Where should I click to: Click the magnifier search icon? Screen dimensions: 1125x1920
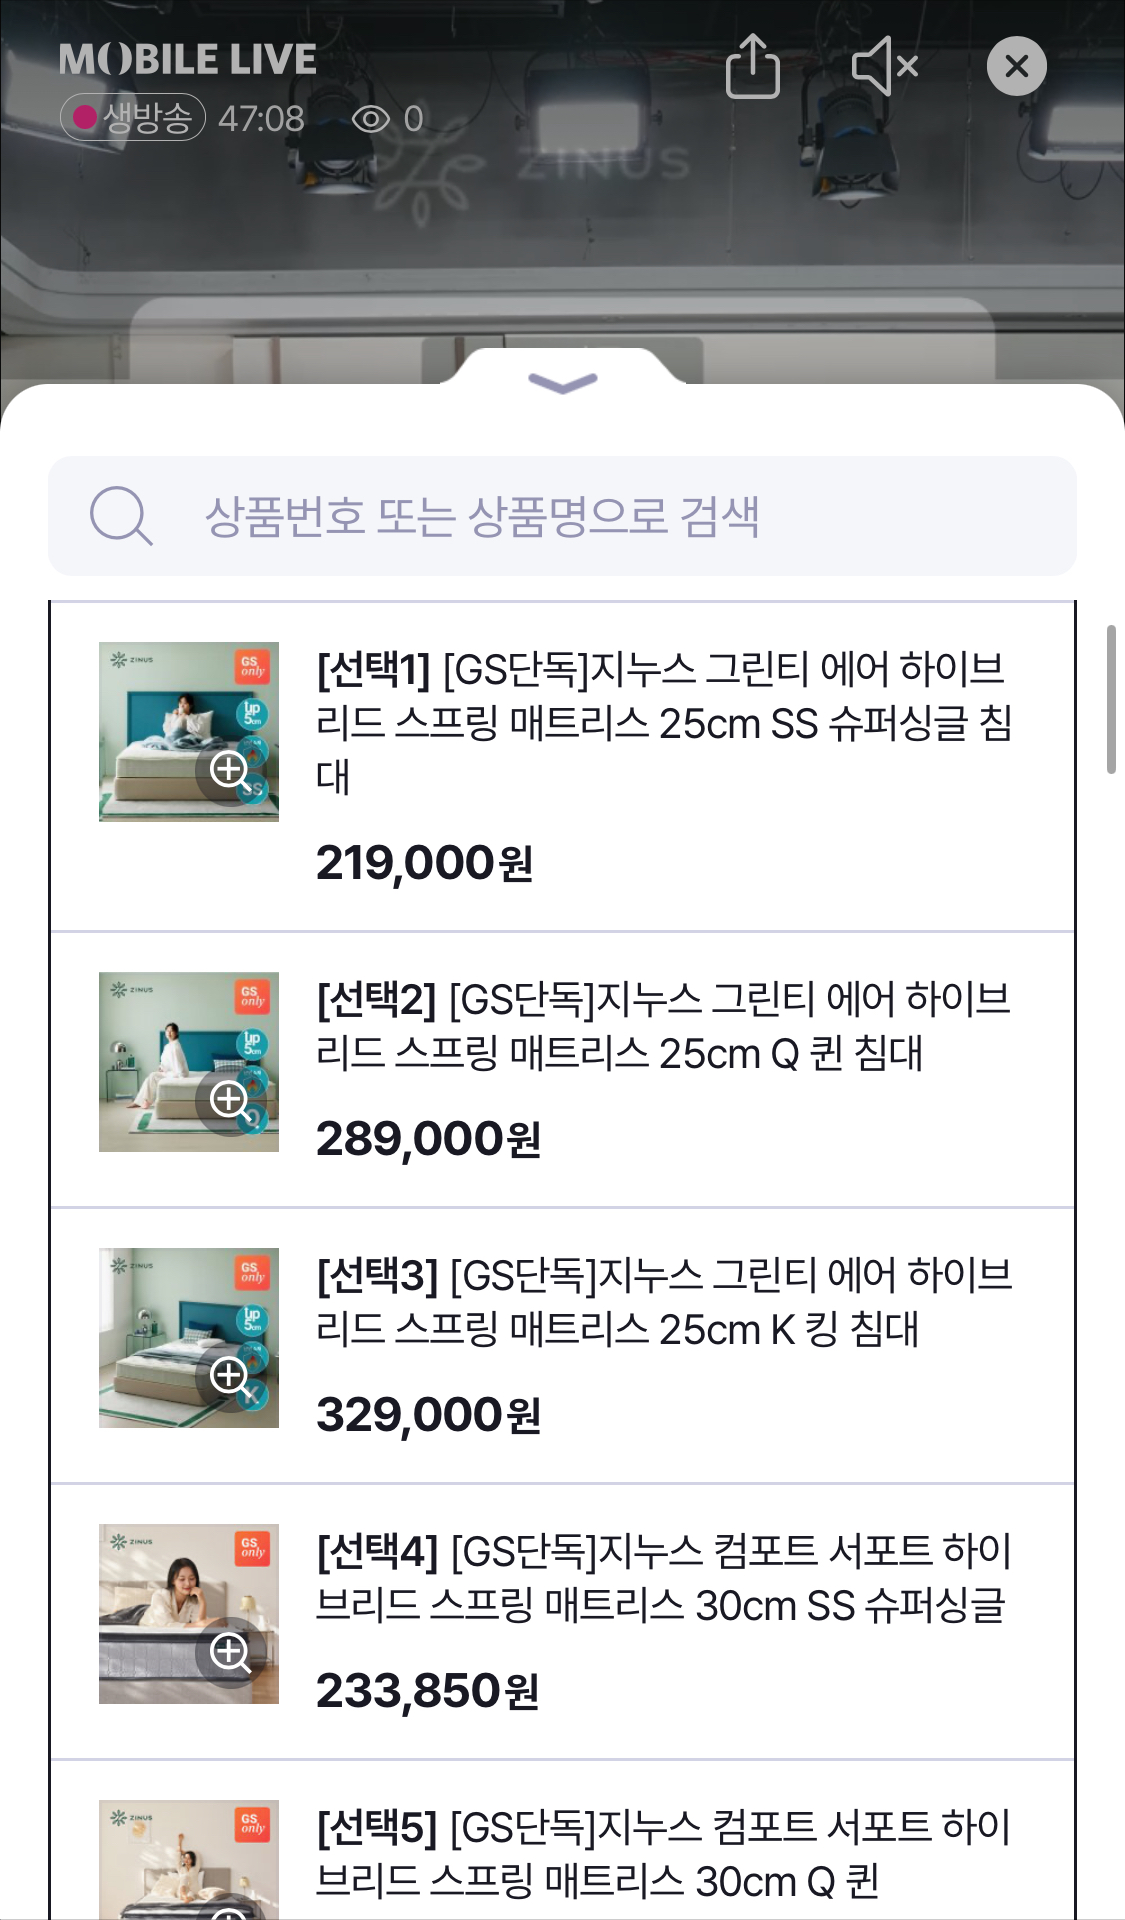pyautogui.click(x=121, y=516)
